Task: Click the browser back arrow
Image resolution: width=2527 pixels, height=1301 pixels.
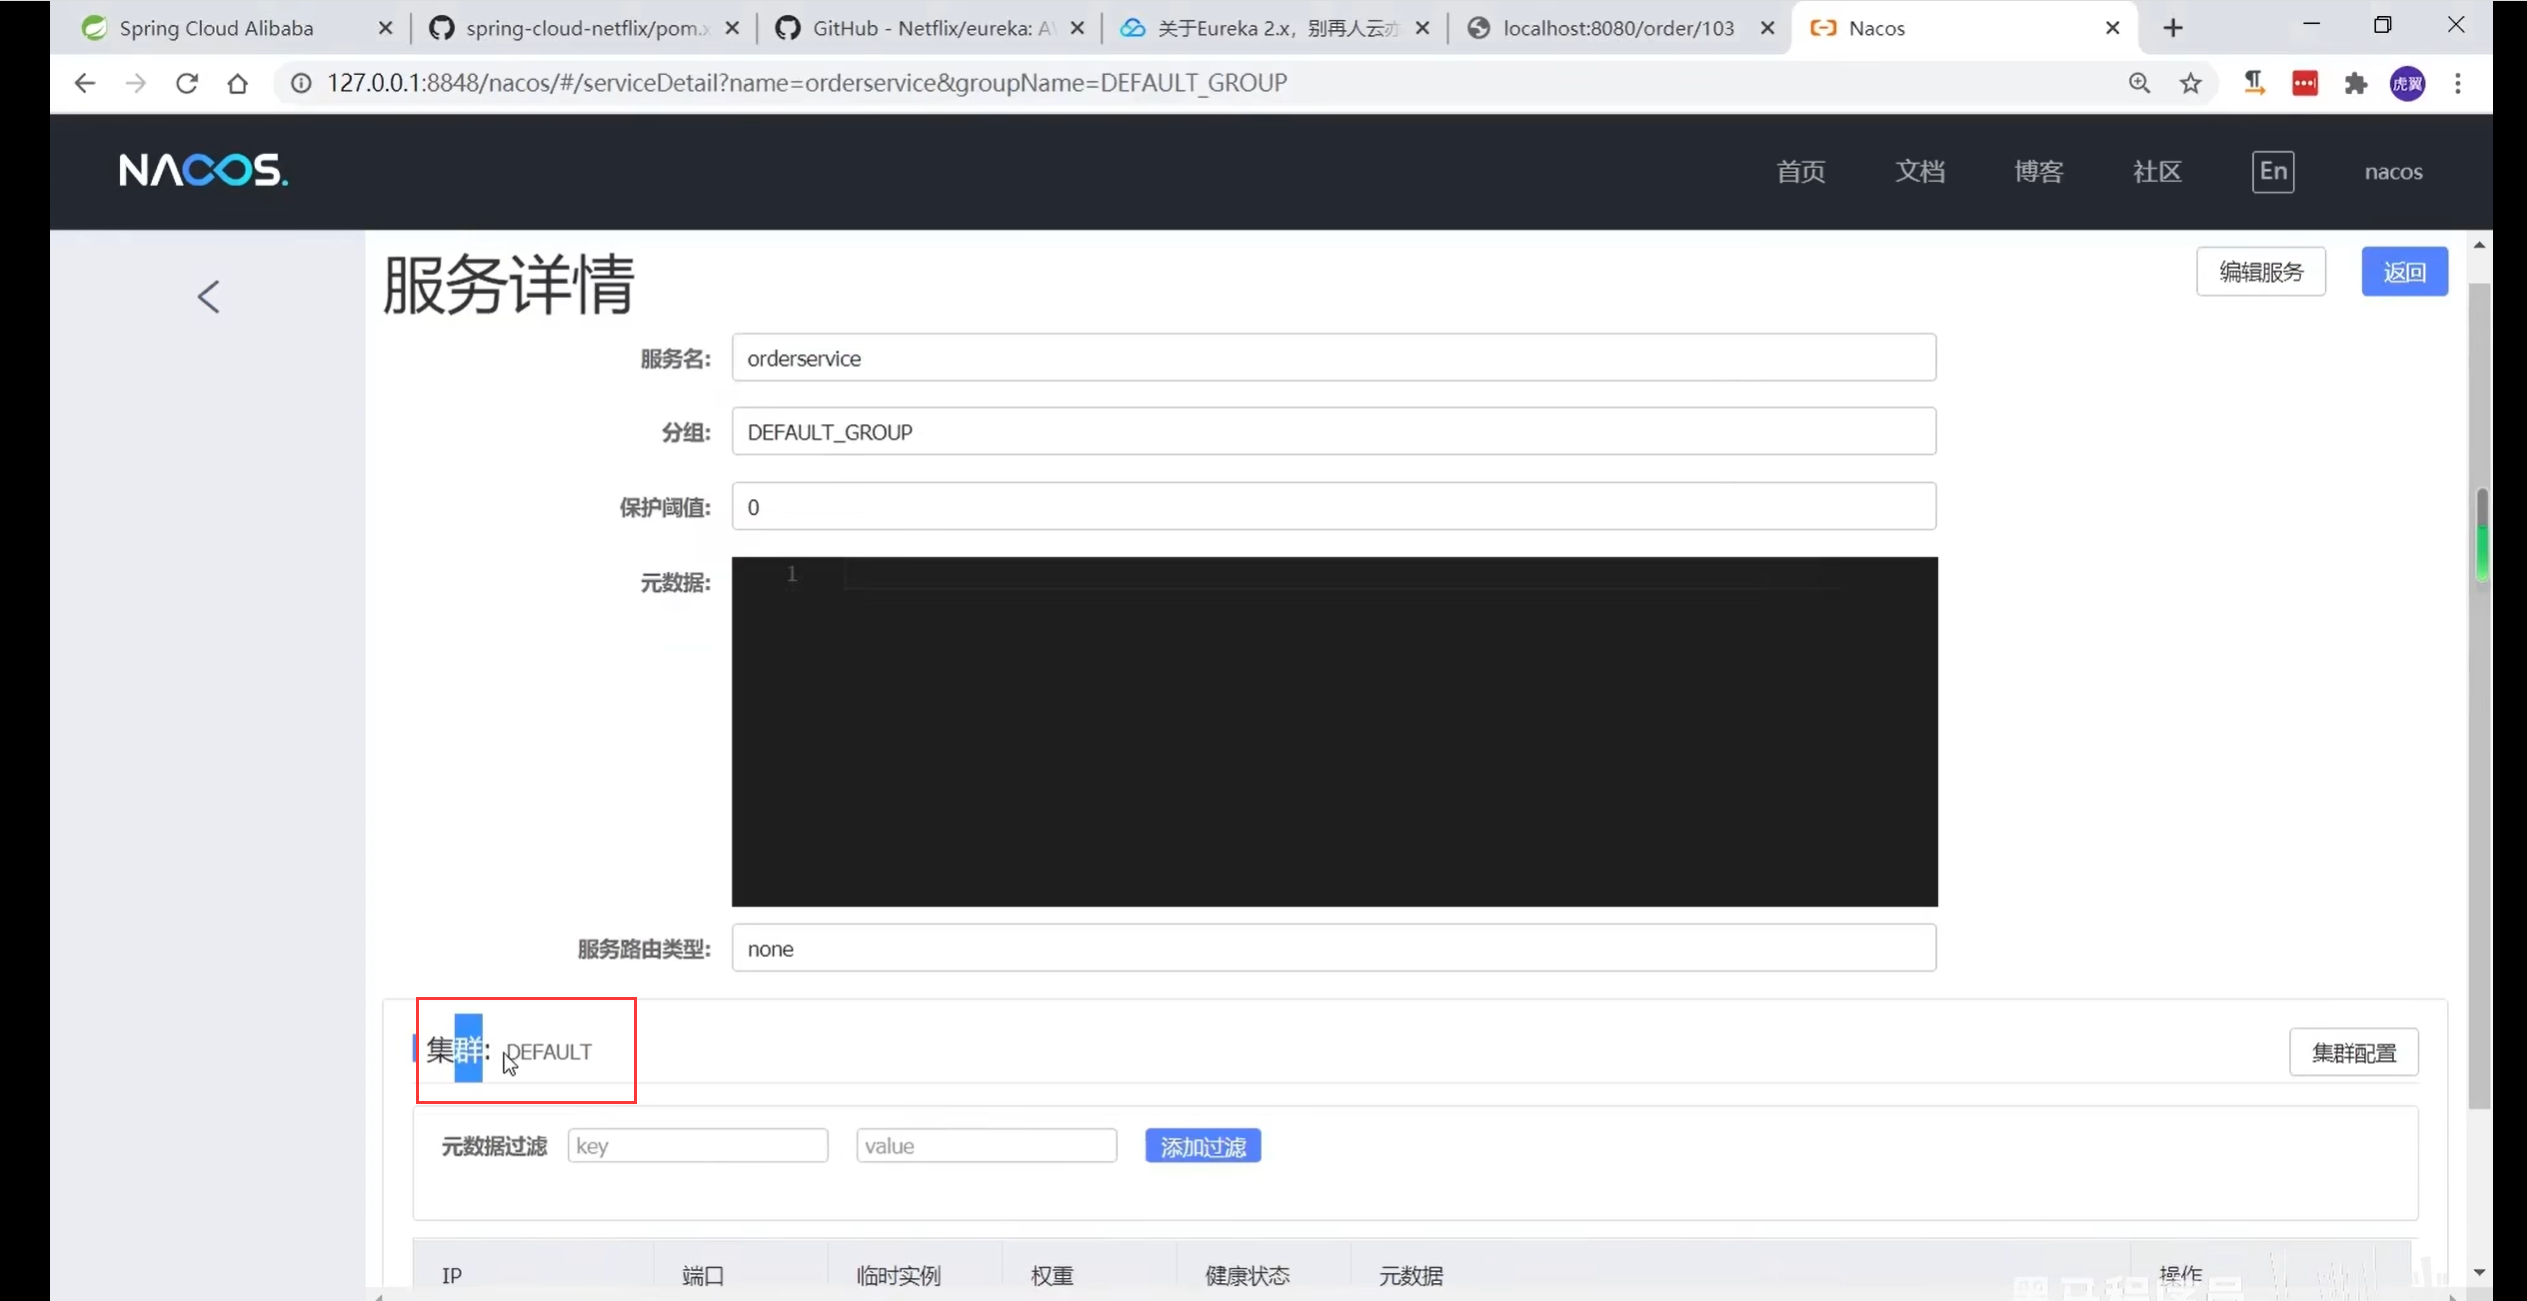Action: (x=85, y=83)
